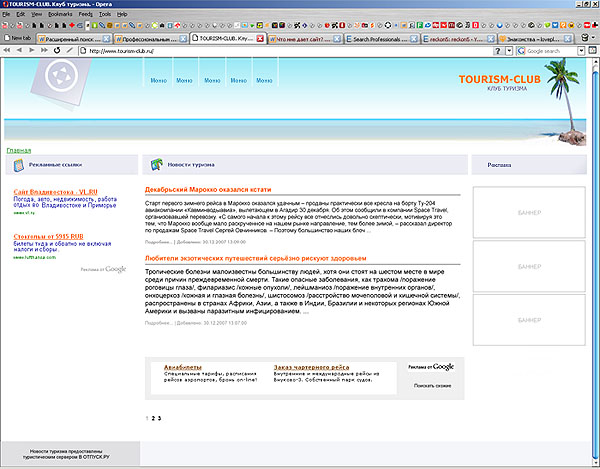Click the Главная breadcrumb link

point(19,151)
